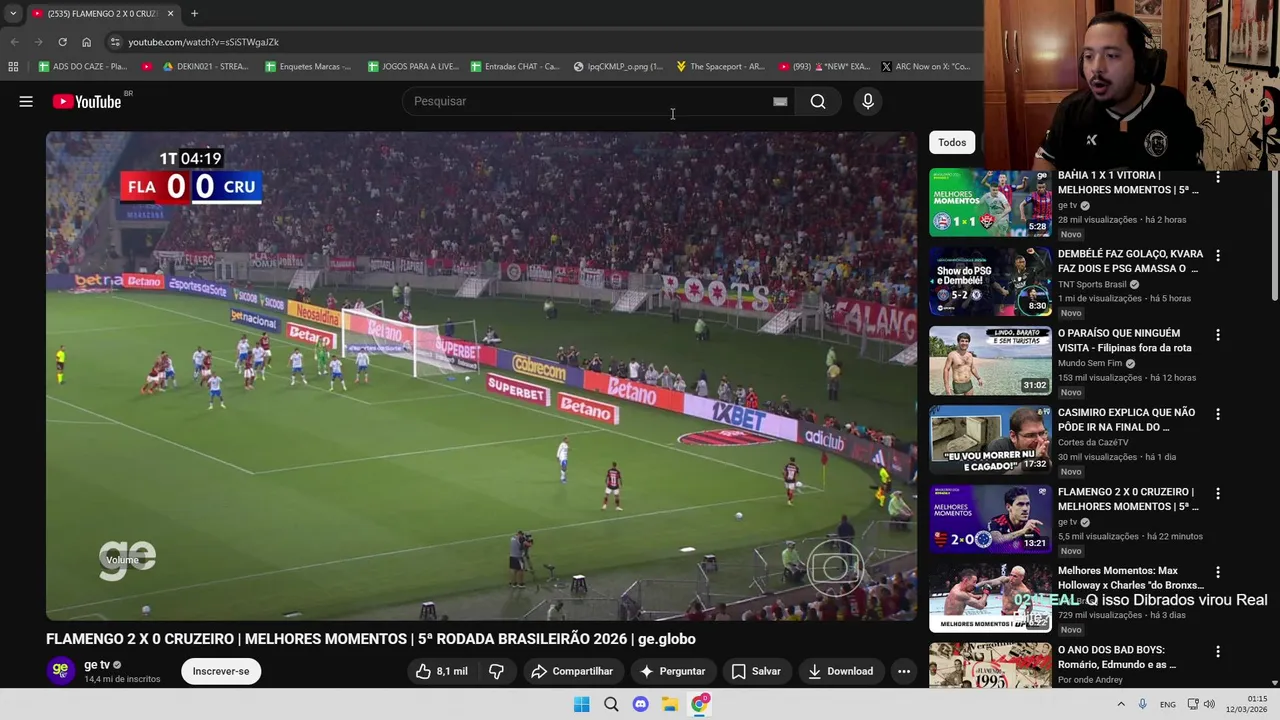
Task: Open options for the Max Holloway video
Action: click(1218, 572)
